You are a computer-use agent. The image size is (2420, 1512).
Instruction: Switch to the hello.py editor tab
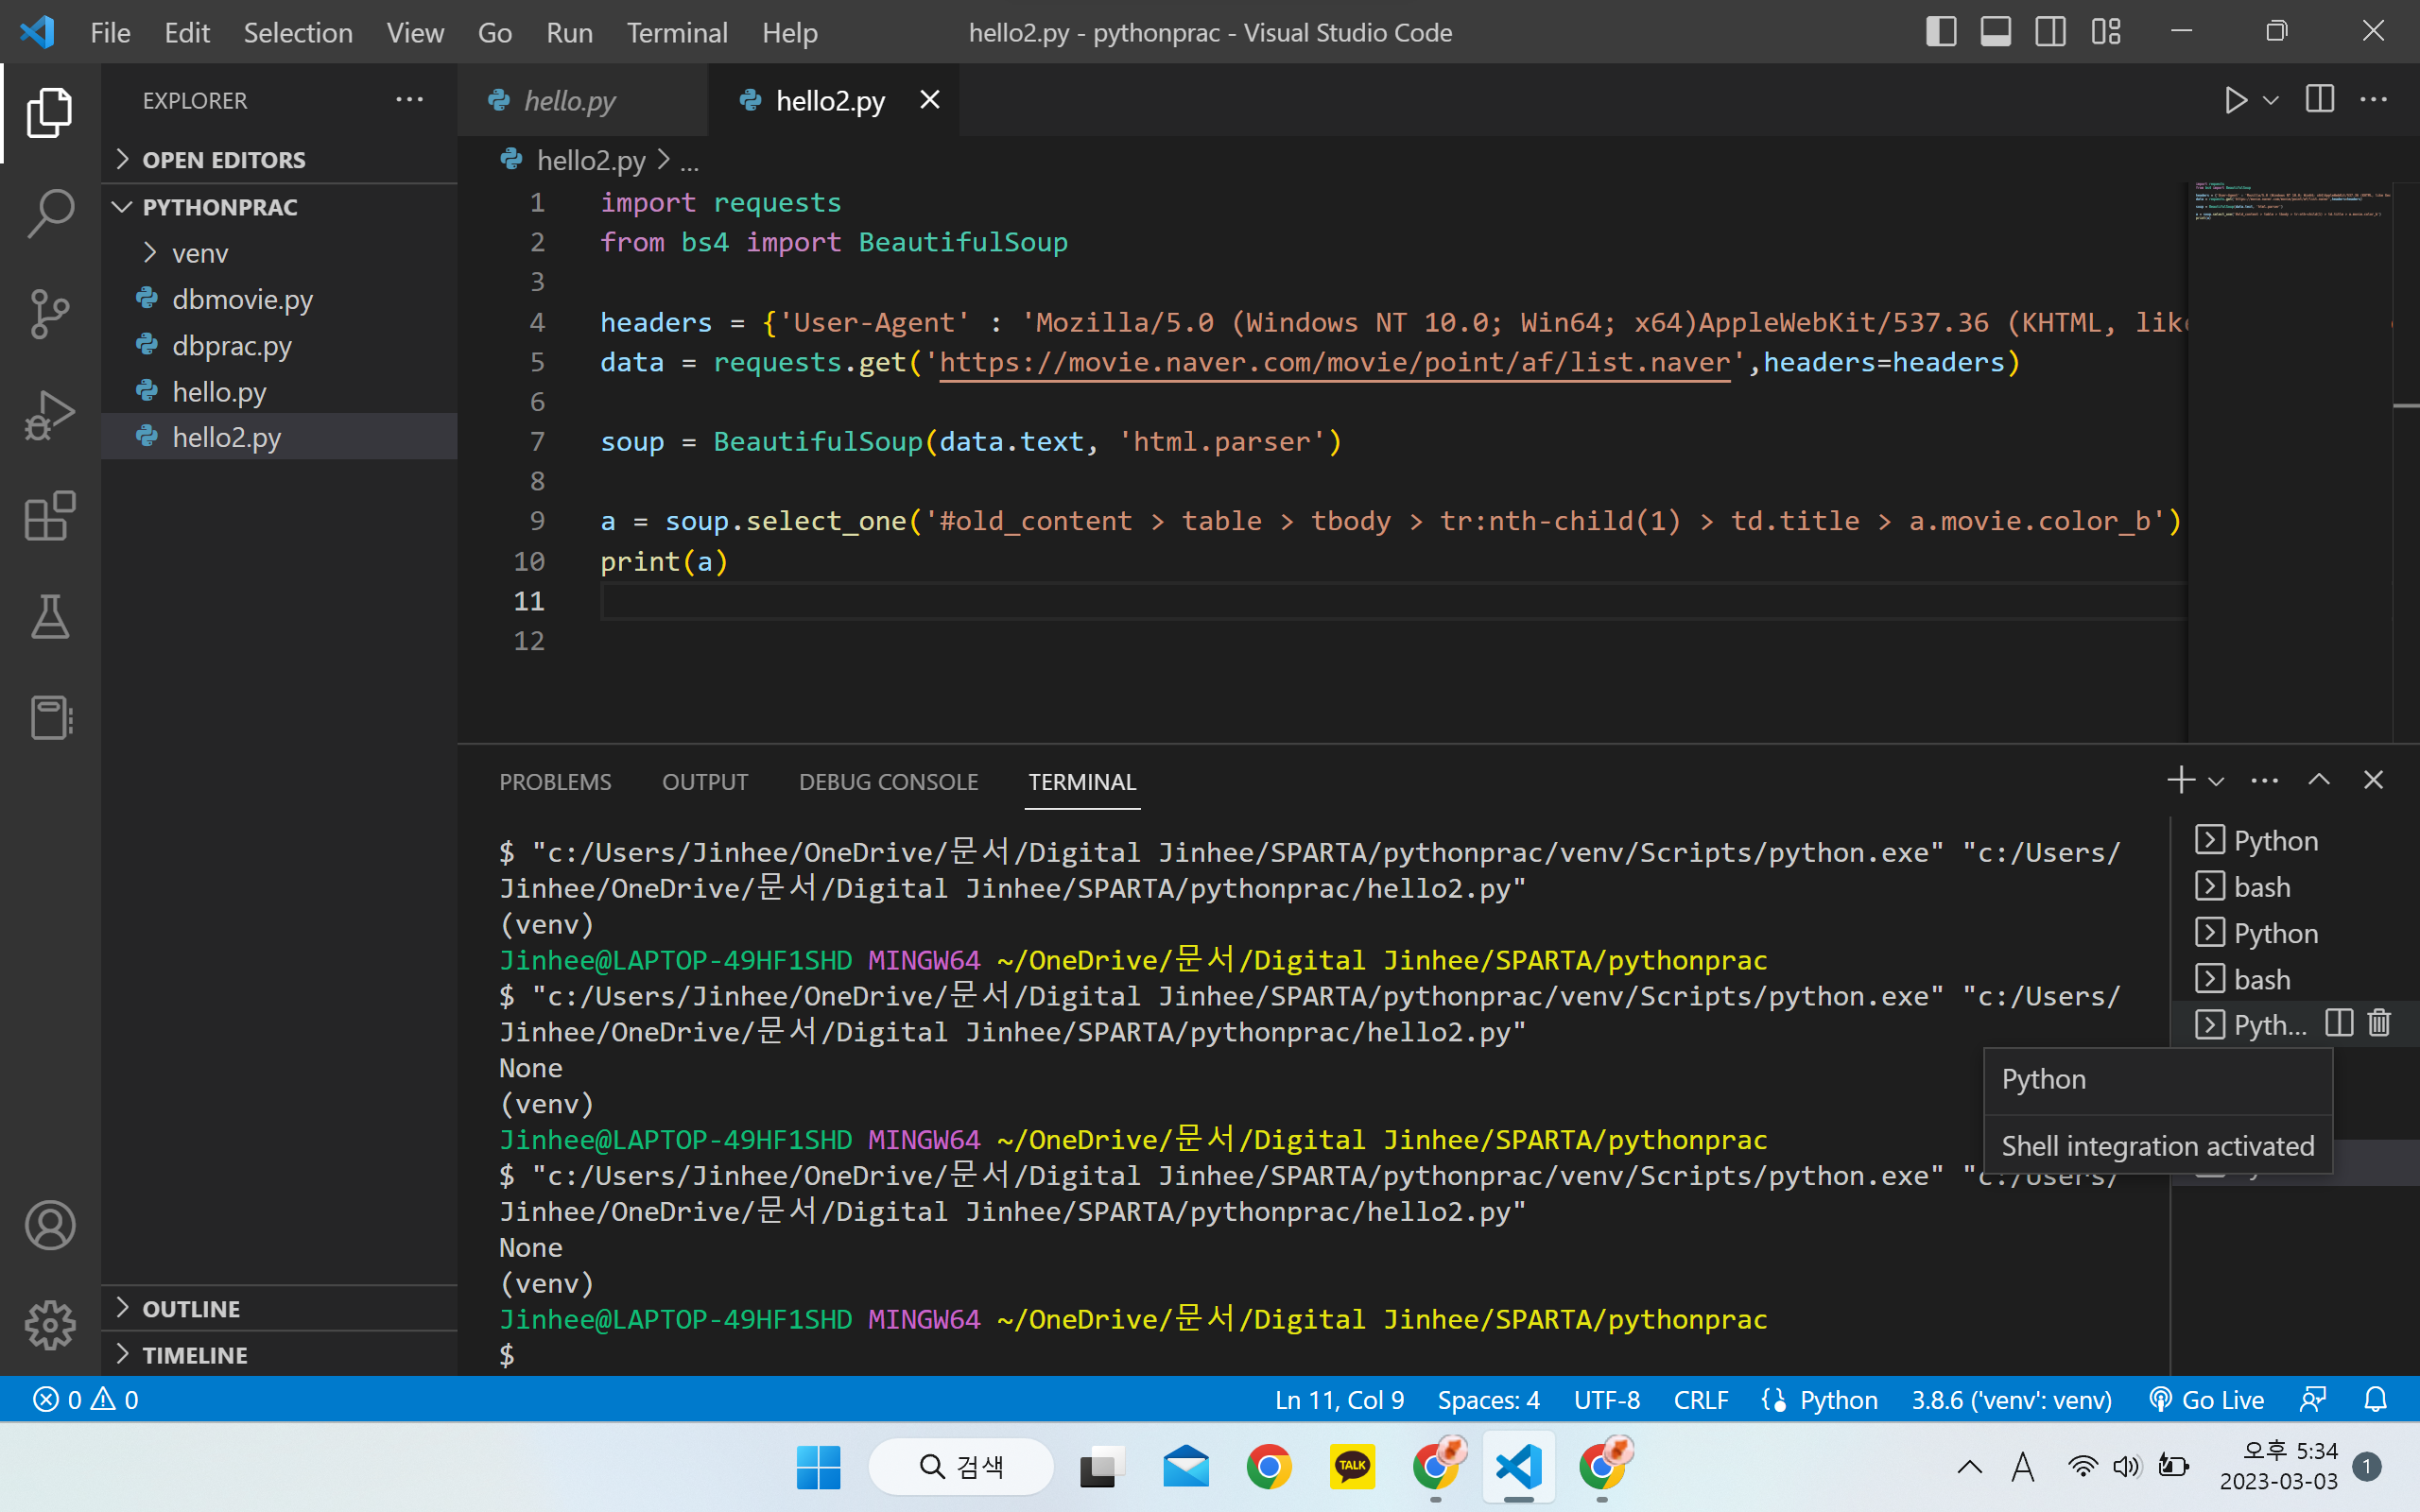point(583,100)
